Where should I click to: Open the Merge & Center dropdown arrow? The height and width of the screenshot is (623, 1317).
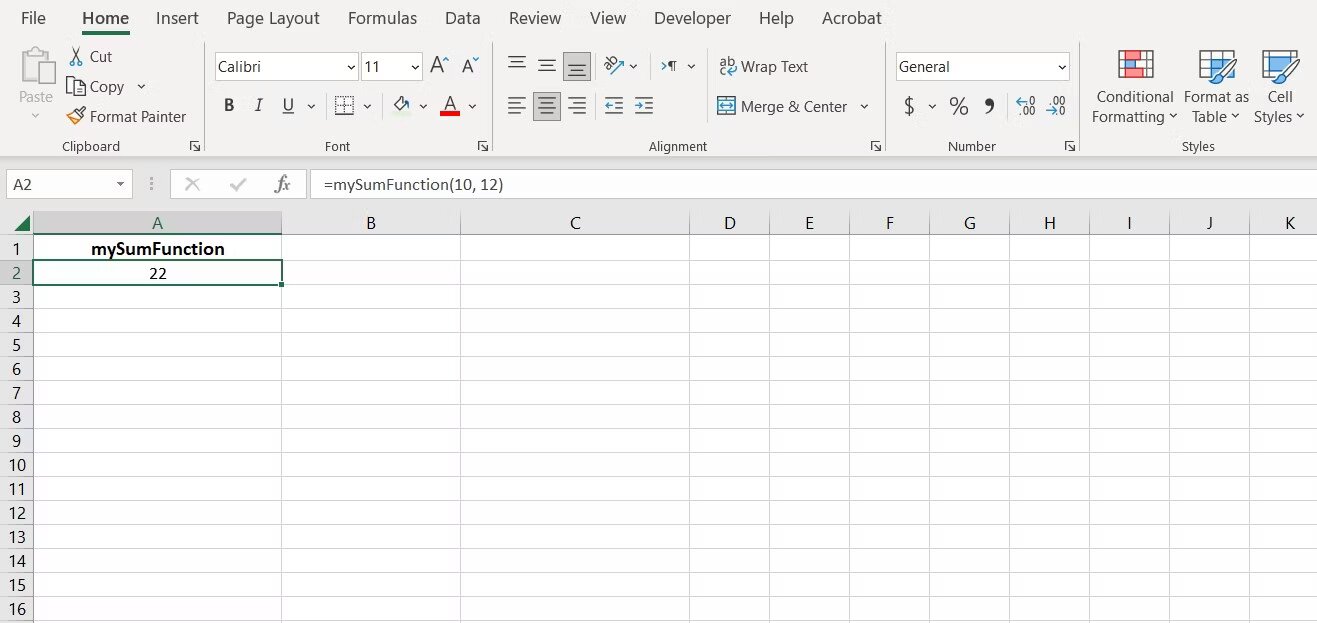[866, 107]
